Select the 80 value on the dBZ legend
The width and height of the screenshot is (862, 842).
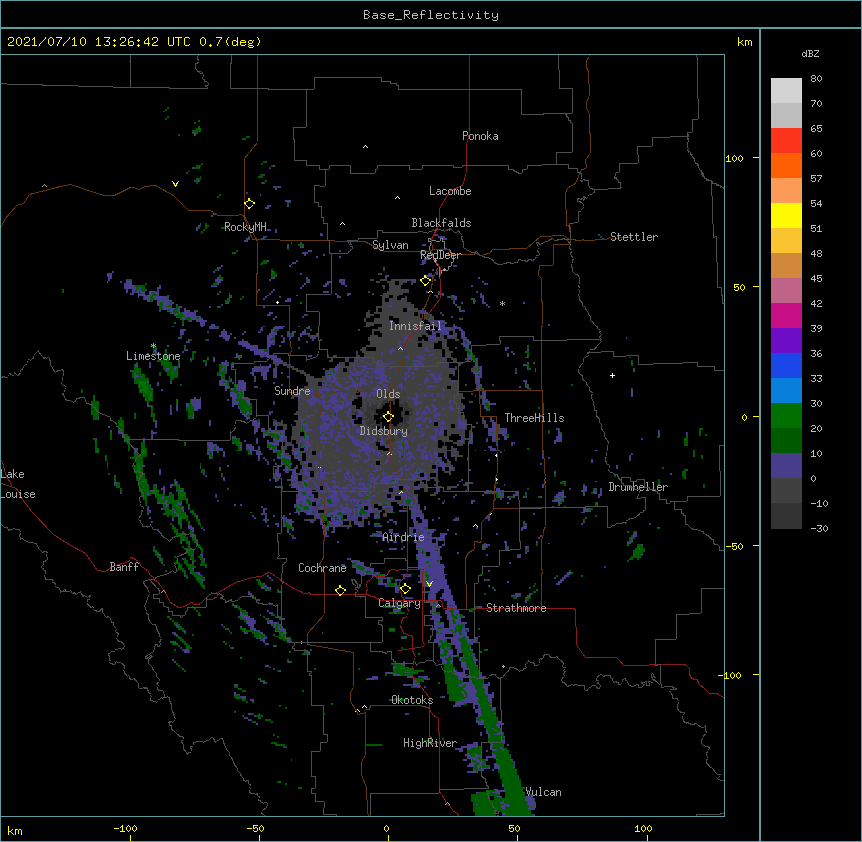[816, 79]
